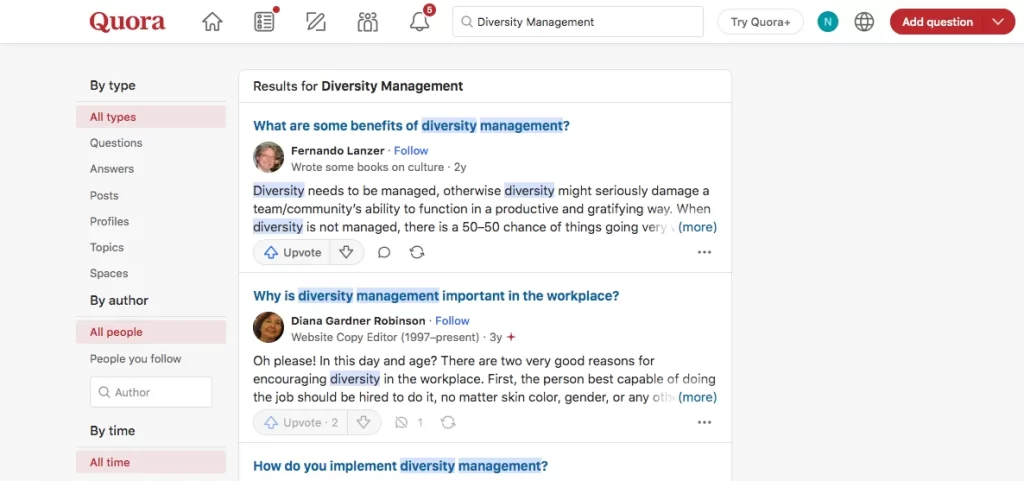The width and height of the screenshot is (1024, 481).
Task: Share Diana Gardner Robinson's answer
Action: (x=448, y=423)
